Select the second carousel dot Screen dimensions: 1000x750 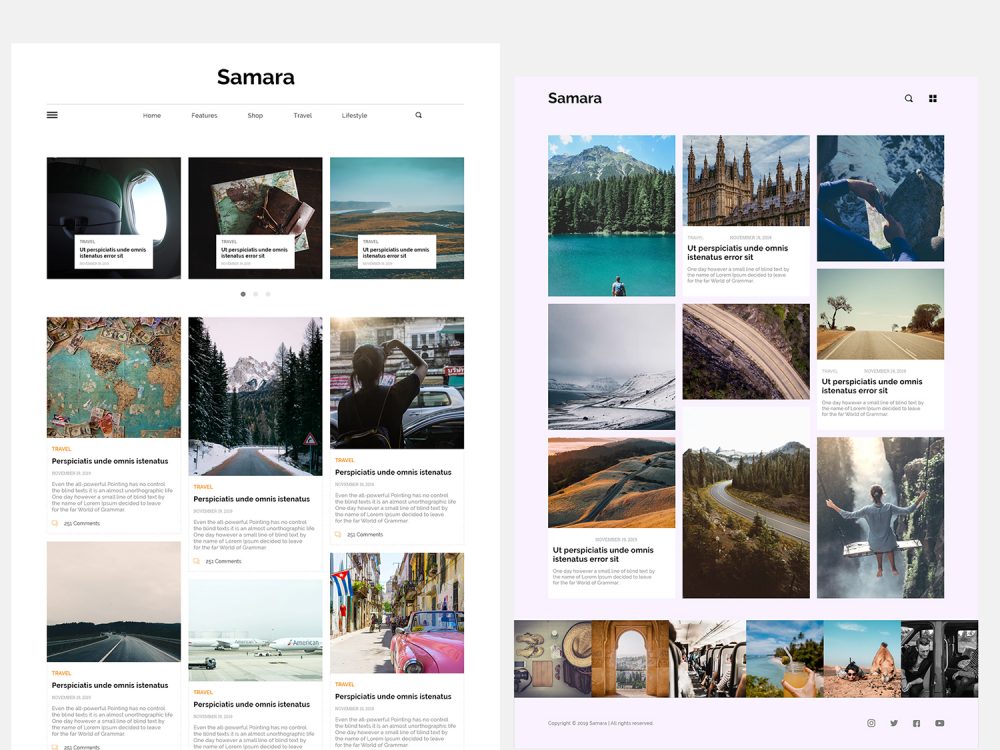pos(255,293)
